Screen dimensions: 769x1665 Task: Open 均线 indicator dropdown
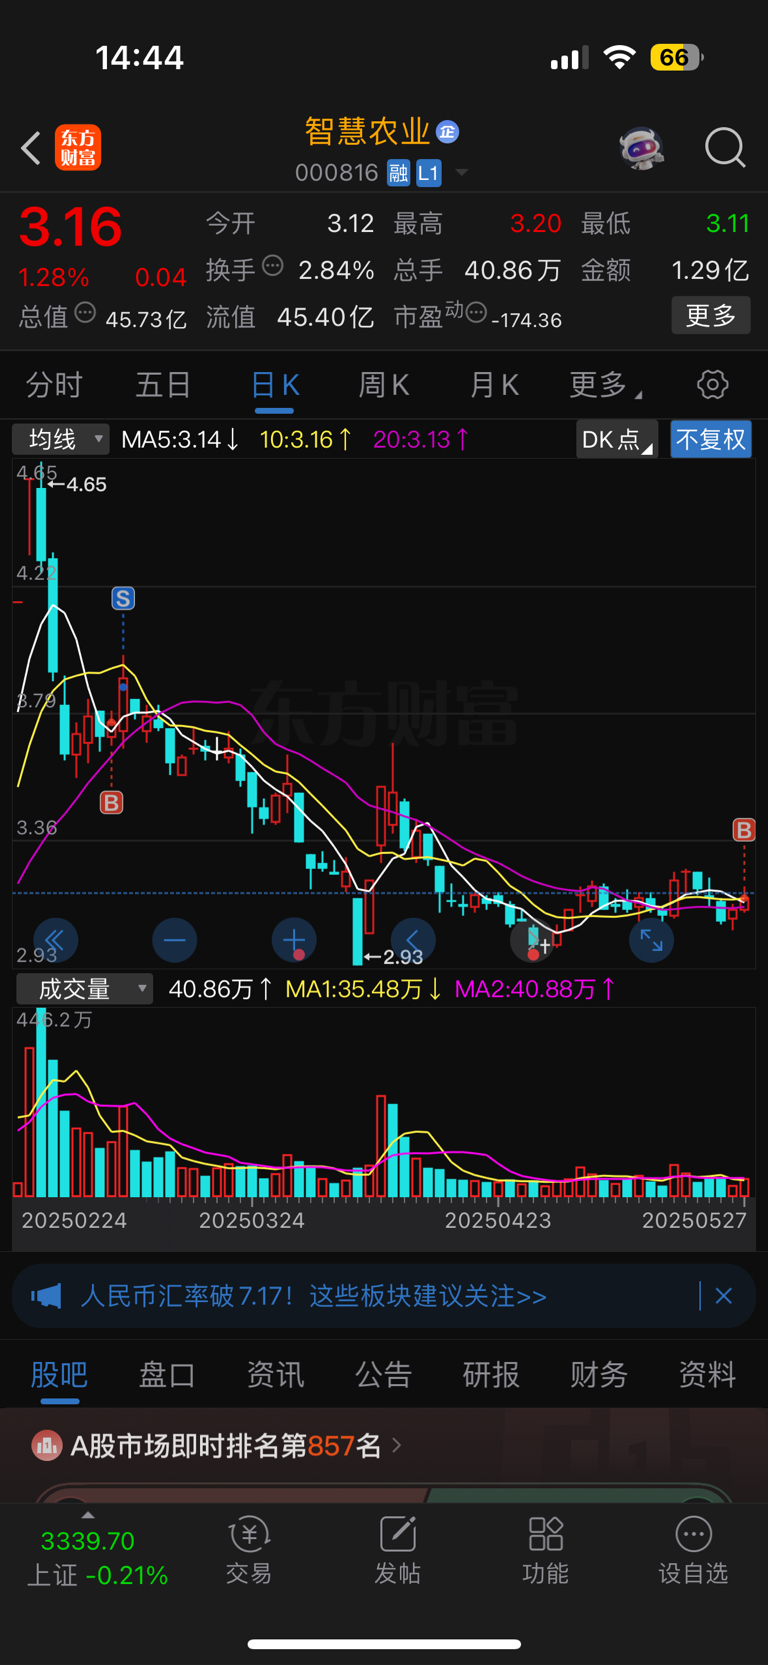coord(61,439)
